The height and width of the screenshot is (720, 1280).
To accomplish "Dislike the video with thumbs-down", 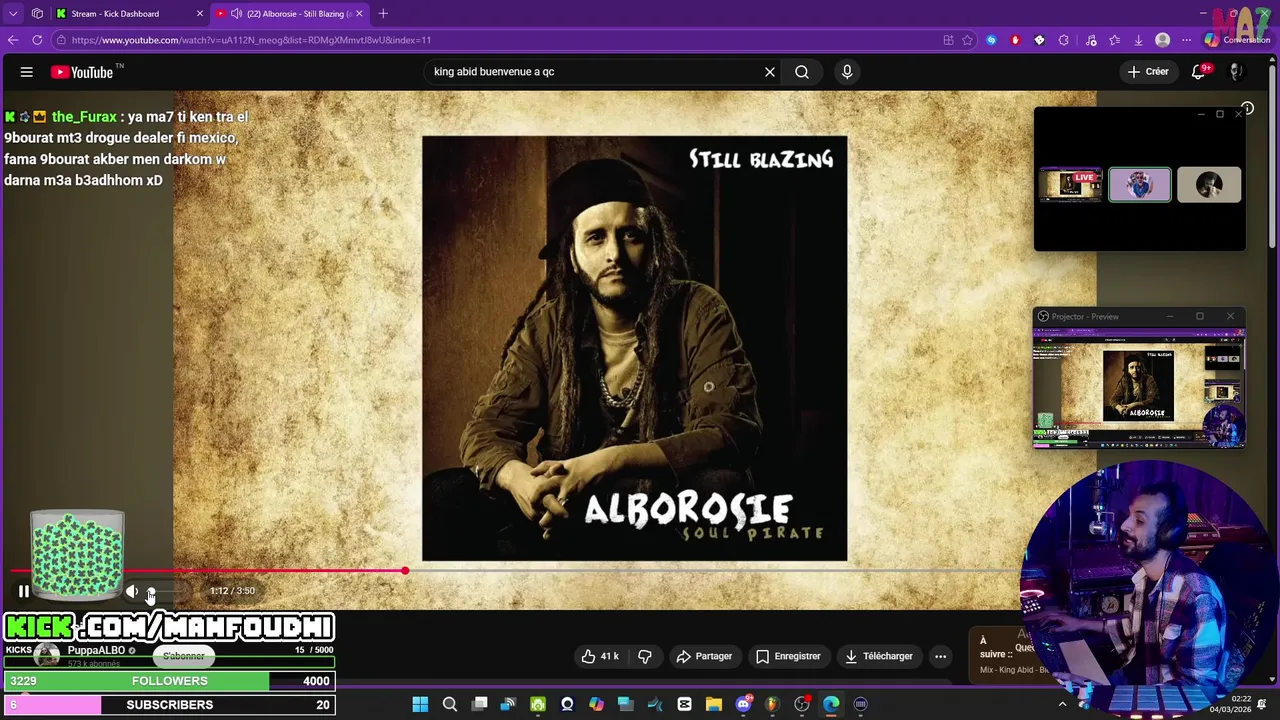I will 645,656.
